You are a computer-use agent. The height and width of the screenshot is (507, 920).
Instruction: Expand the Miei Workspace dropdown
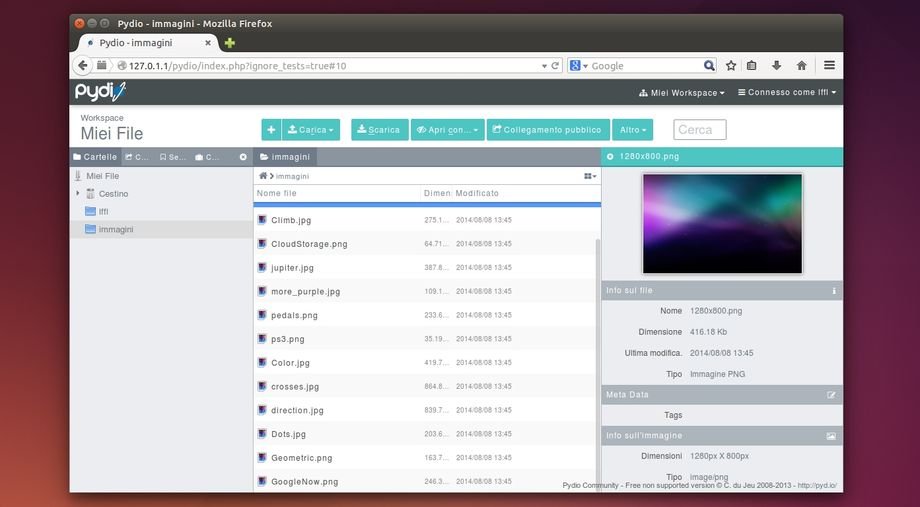tap(681, 93)
